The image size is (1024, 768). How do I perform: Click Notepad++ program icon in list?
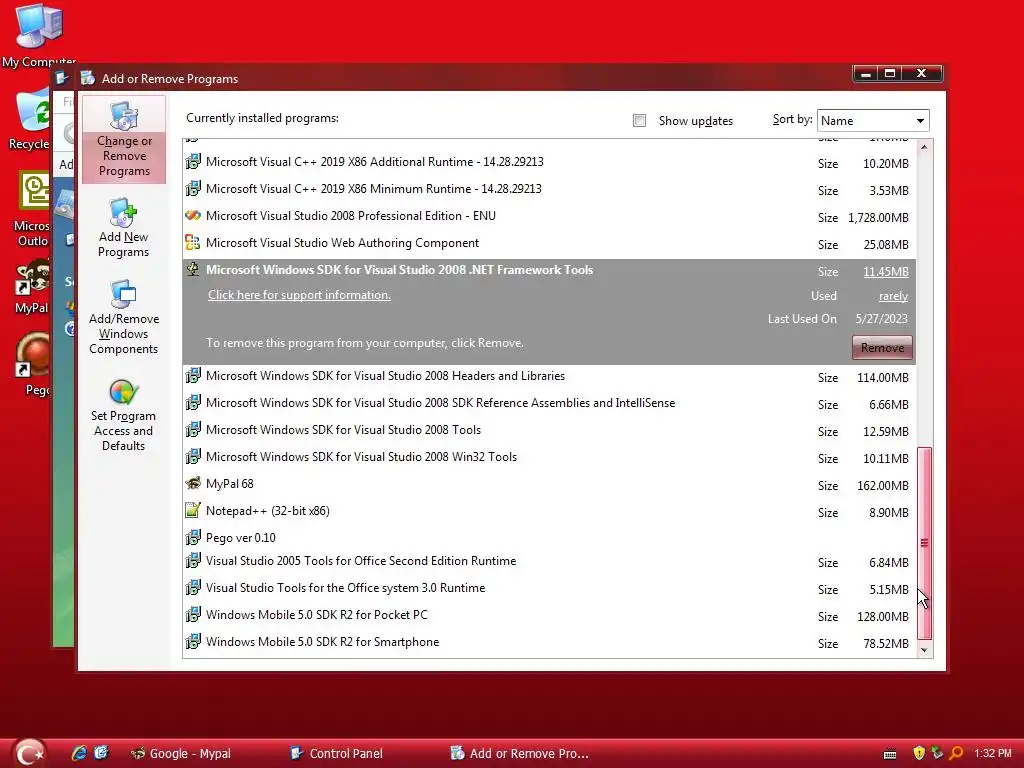coord(193,510)
